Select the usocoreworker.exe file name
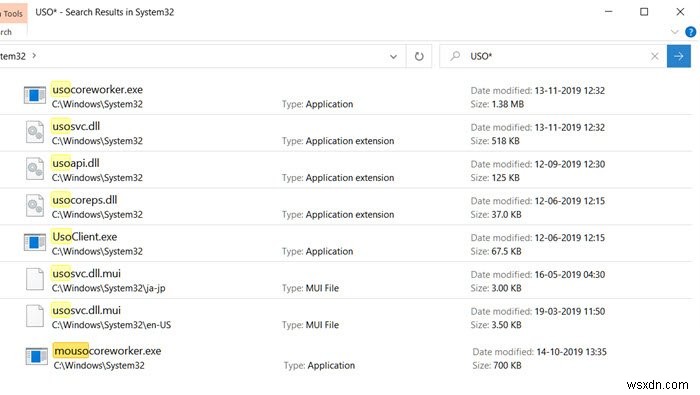 [97, 89]
